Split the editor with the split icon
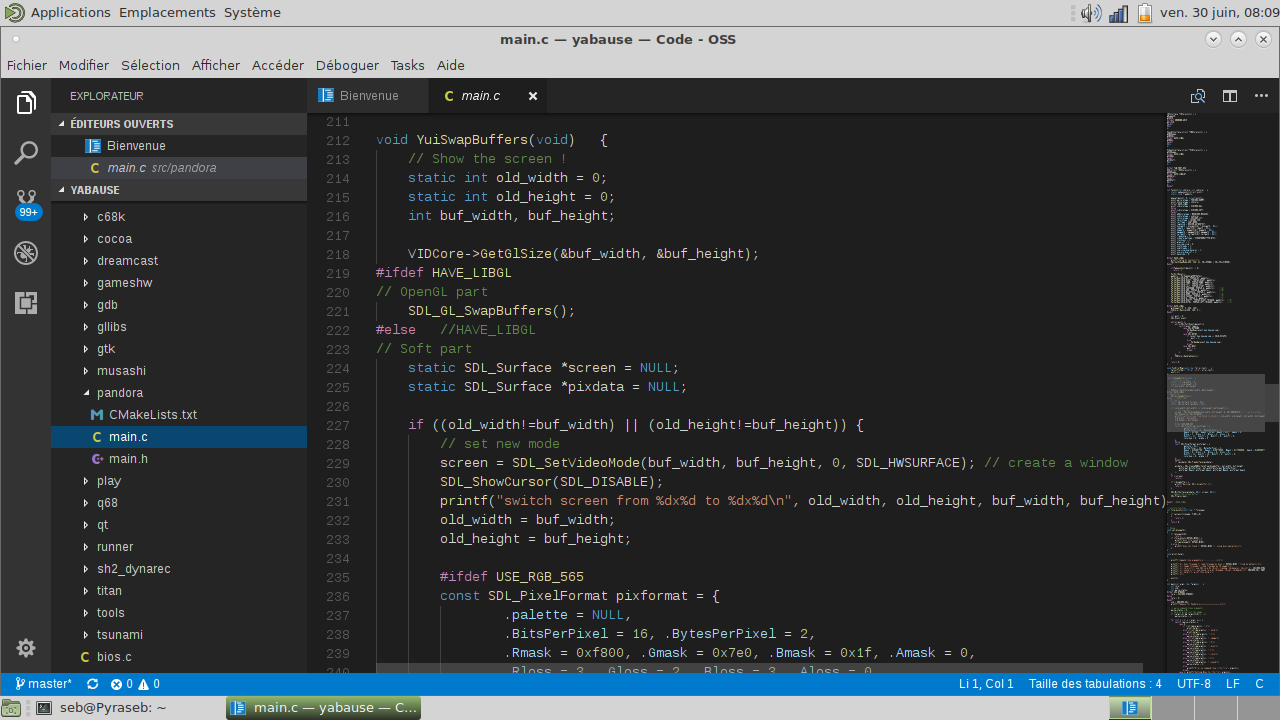The image size is (1280, 720). [x=1230, y=96]
